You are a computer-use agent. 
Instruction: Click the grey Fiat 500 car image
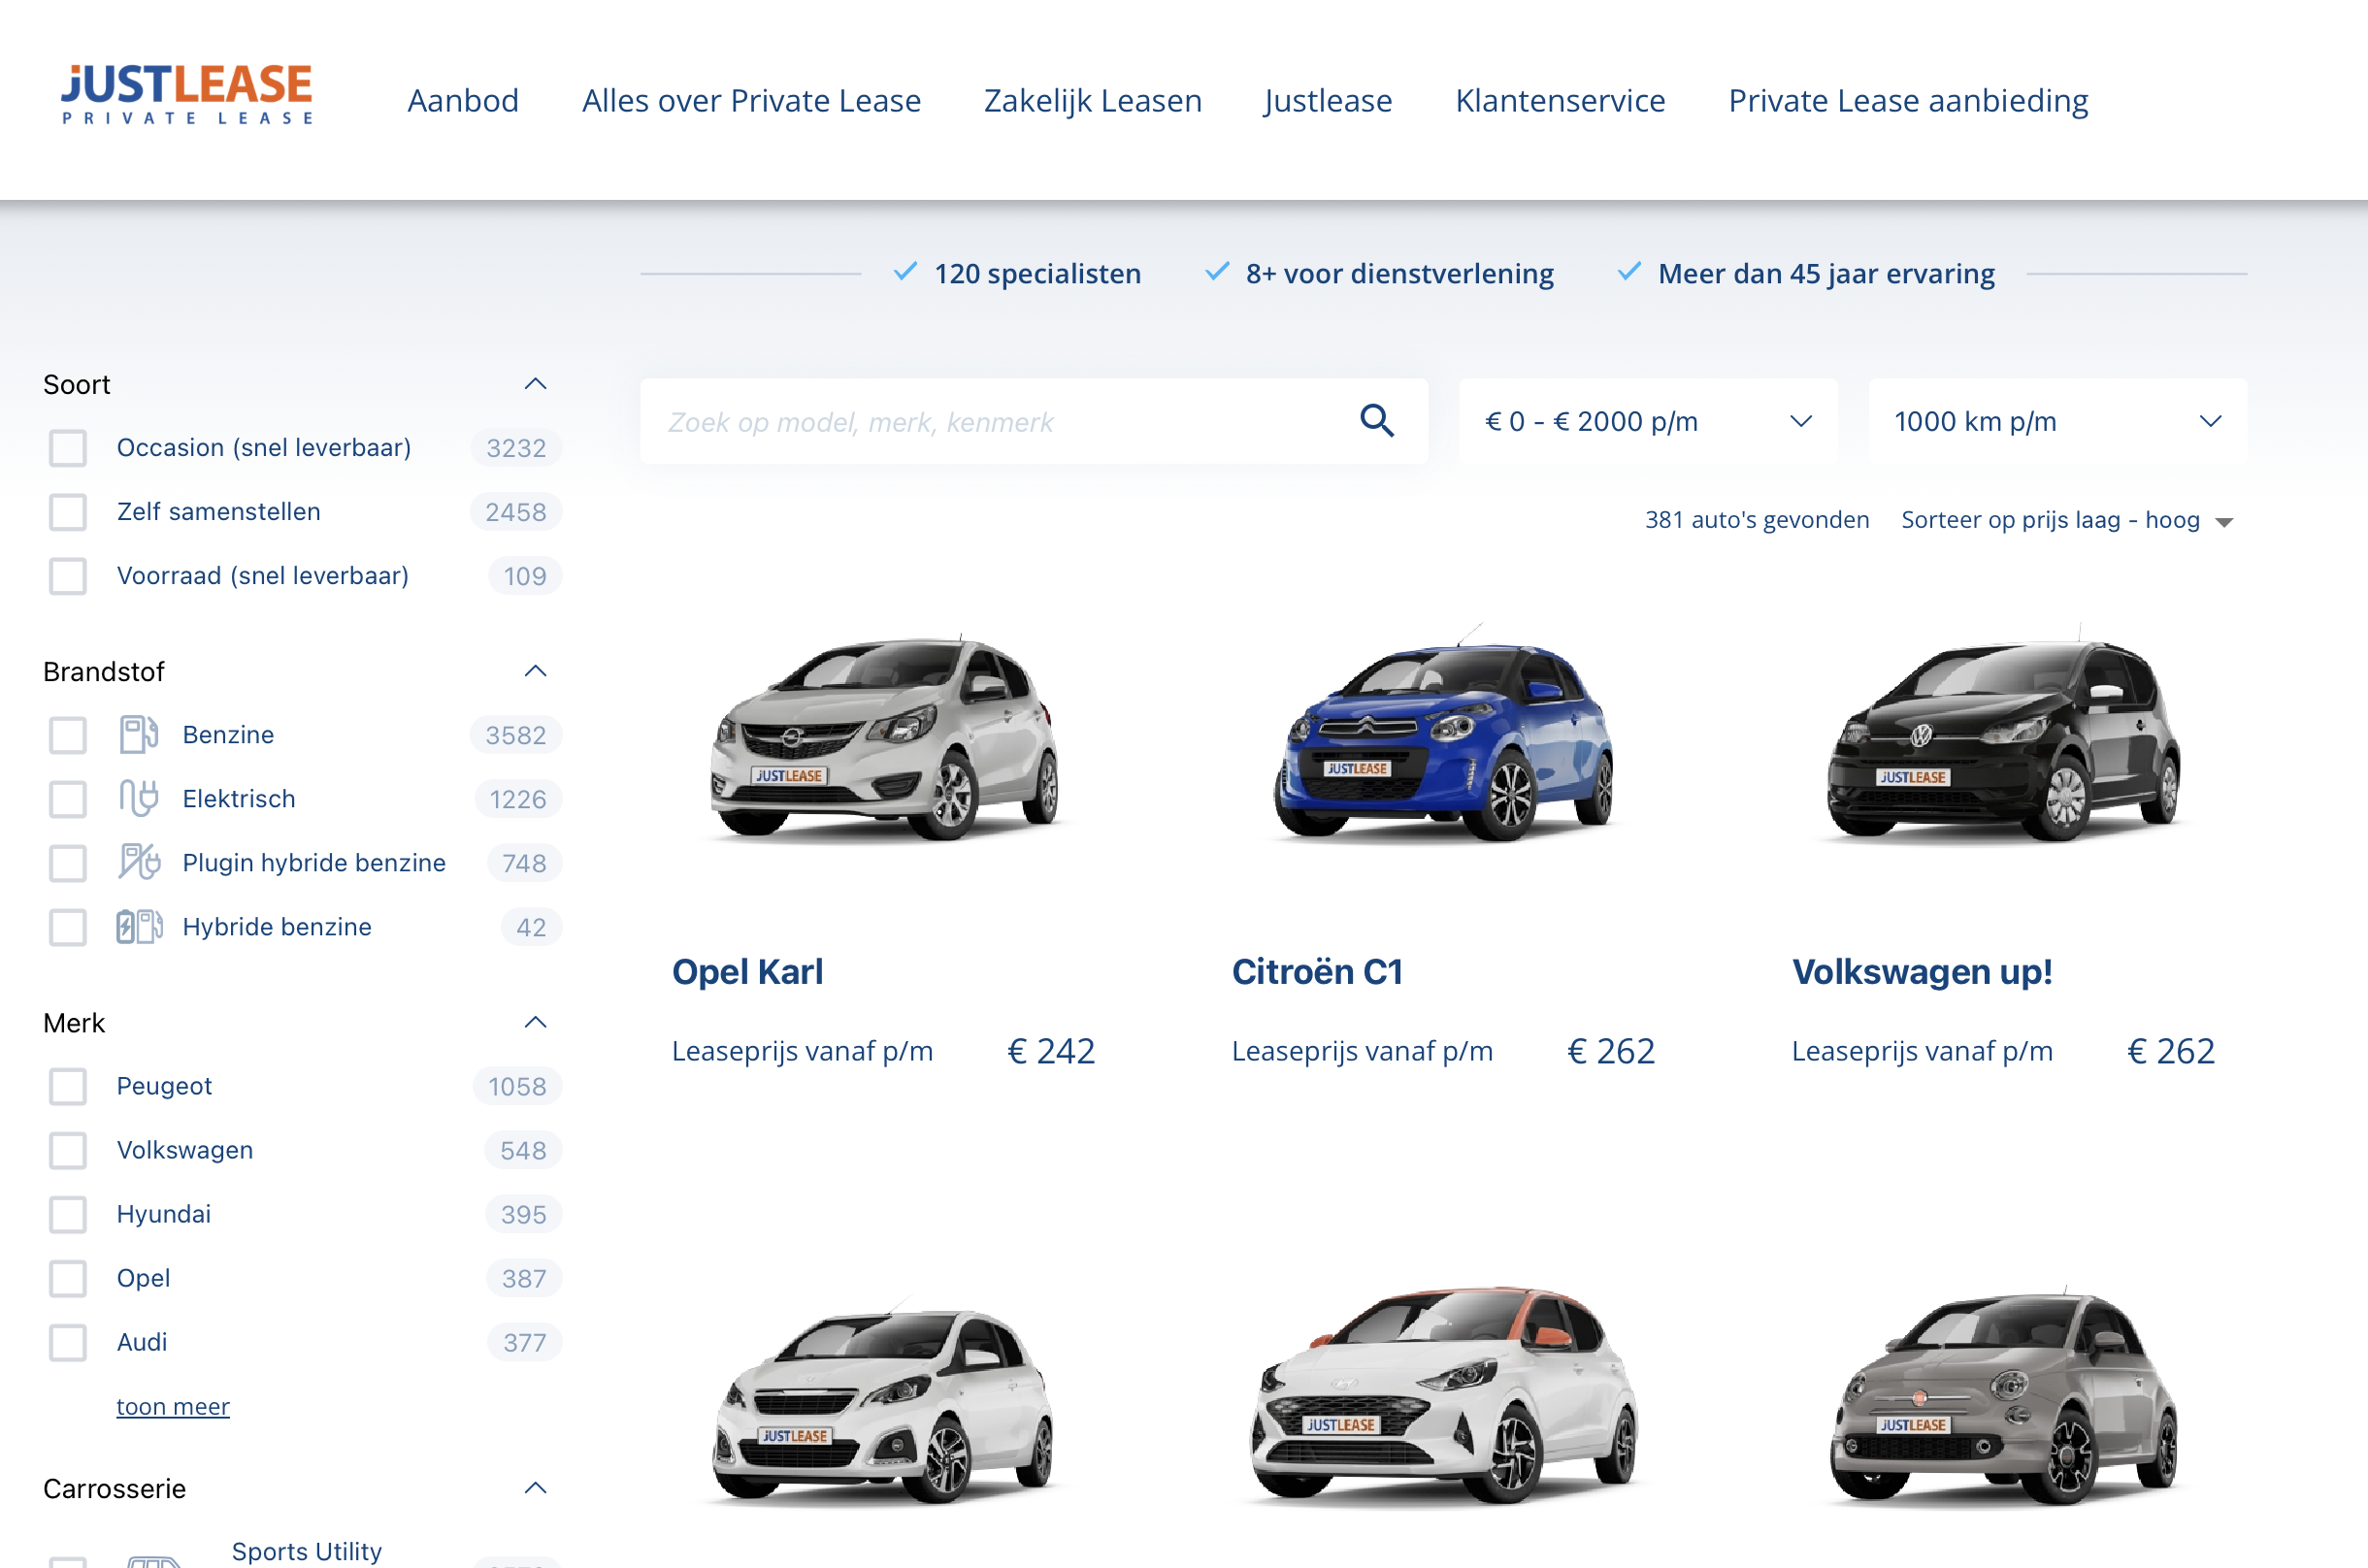2005,1396
